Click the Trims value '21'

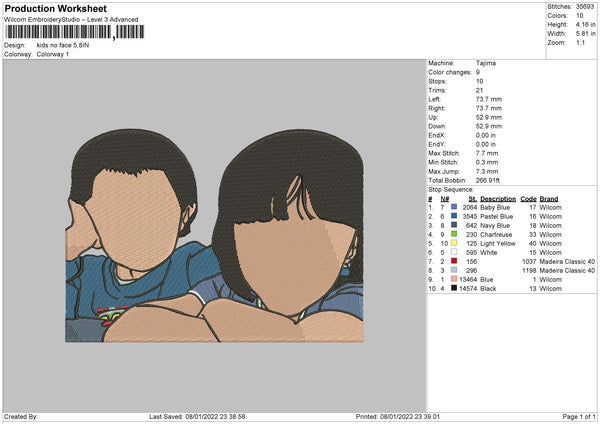tap(479, 90)
